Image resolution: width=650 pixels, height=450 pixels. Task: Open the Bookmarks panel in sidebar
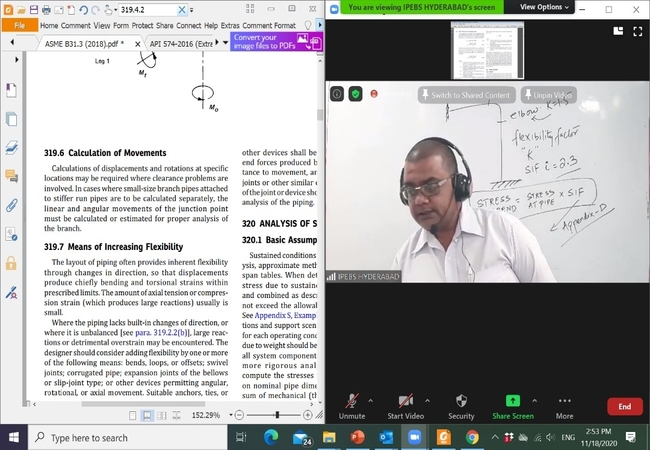[11, 90]
